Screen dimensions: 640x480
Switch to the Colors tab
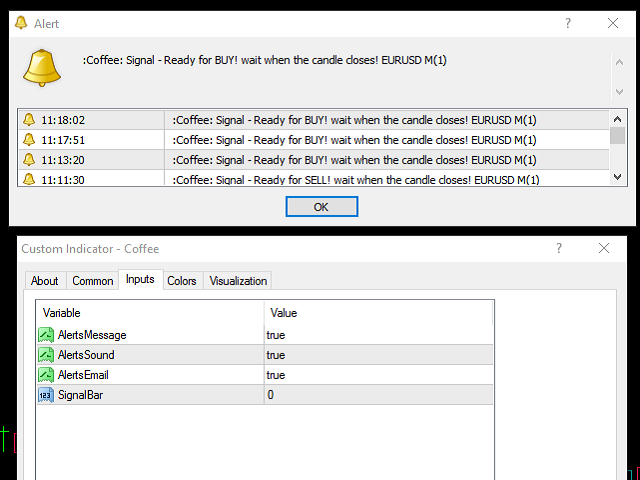point(182,281)
